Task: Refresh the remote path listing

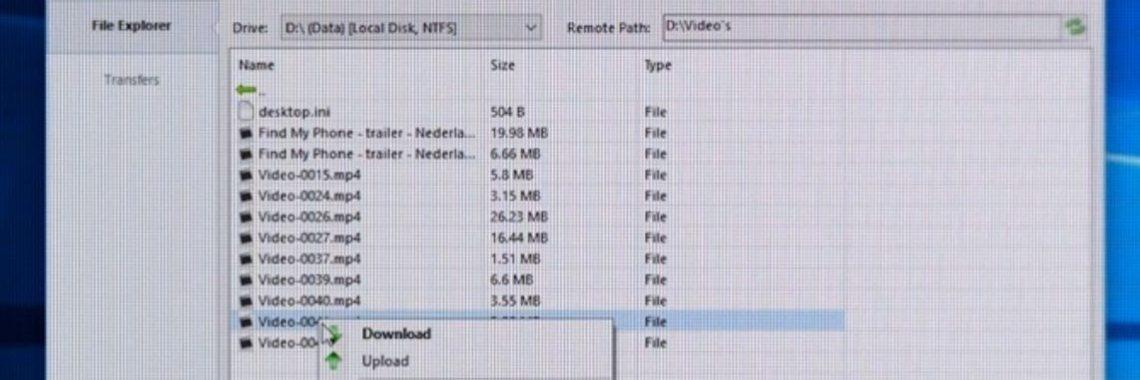Action: [x=1075, y=28]
